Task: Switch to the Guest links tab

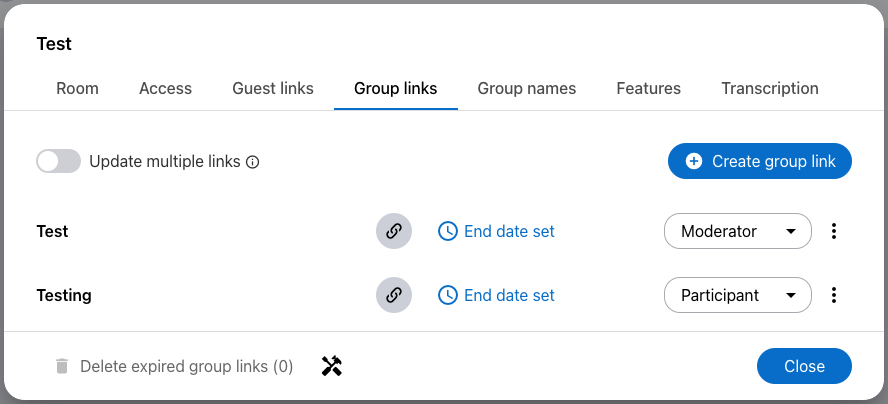Action: pyautogui.click(x=273, y=88)
